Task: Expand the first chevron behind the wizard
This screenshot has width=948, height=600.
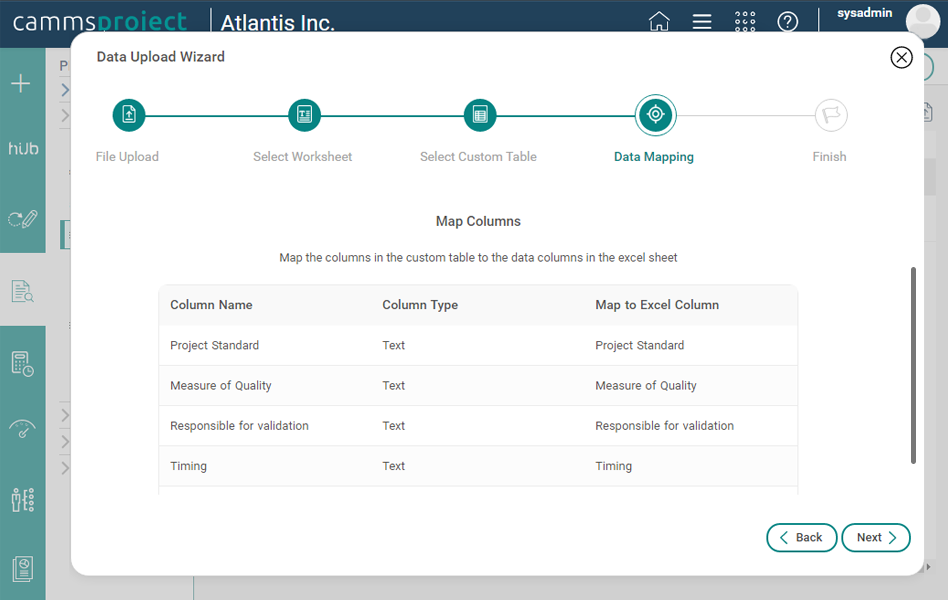Action: click(x=65, y=90)
